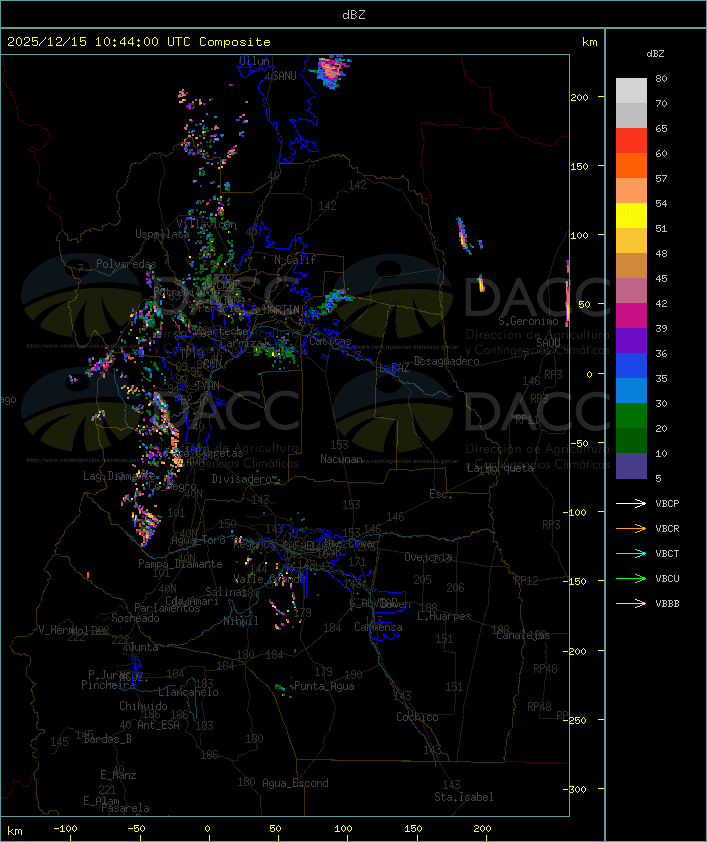Click the 'Polvaredas' map label
Image resolution: width=707 pixels, height=842 pixels.
[126, 264]
